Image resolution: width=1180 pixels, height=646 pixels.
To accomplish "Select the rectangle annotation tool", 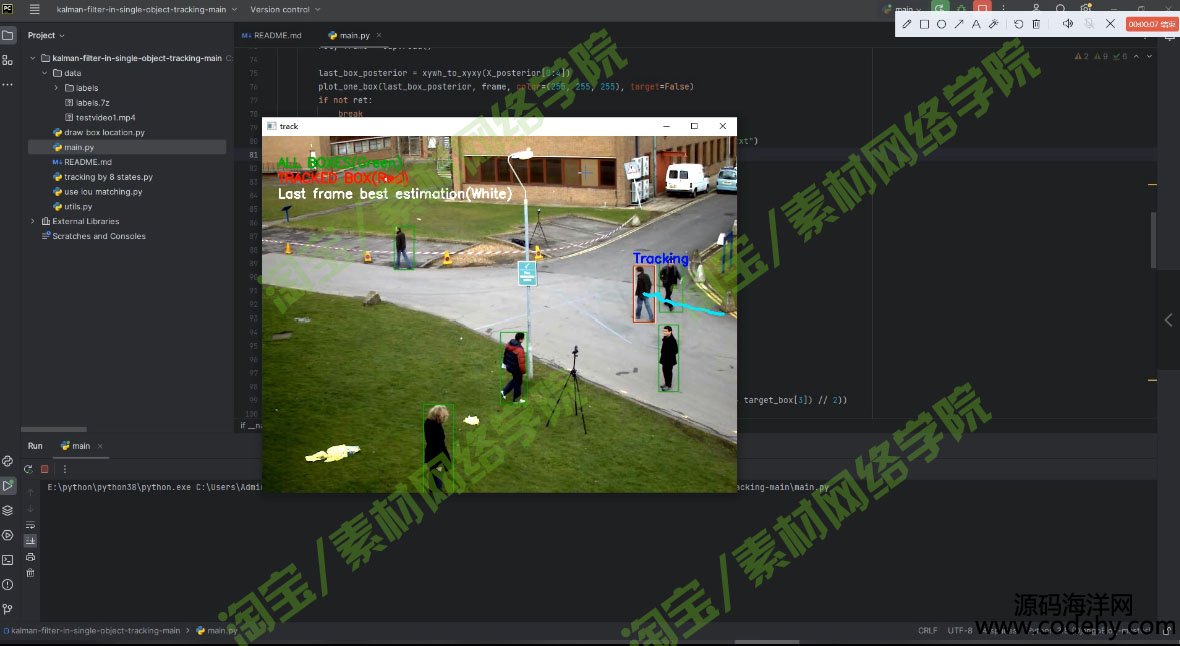I will click(924, 24).
